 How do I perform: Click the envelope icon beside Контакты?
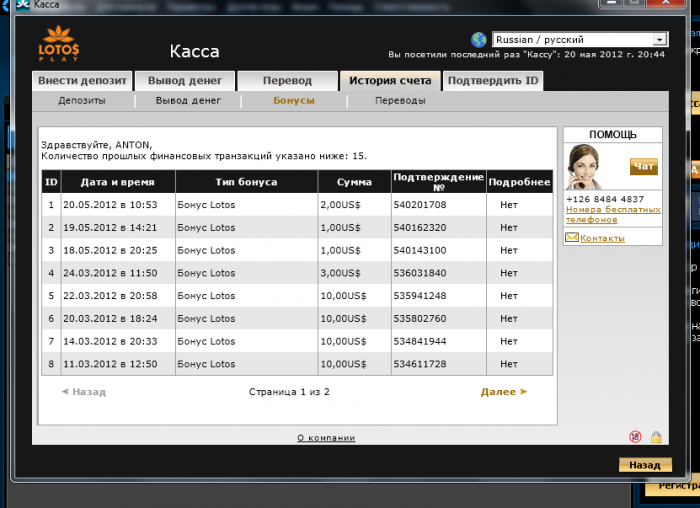[572, 237]
